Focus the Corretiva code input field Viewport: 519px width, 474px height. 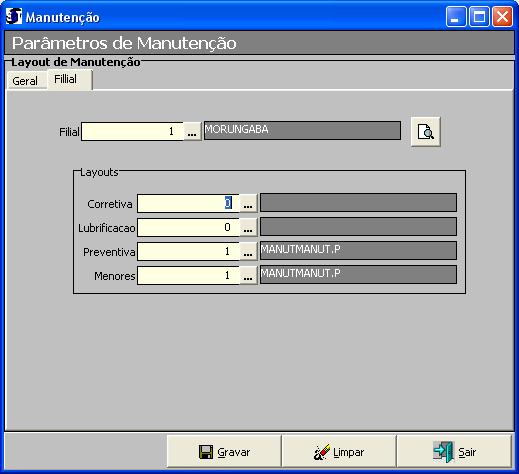point(188,203)
